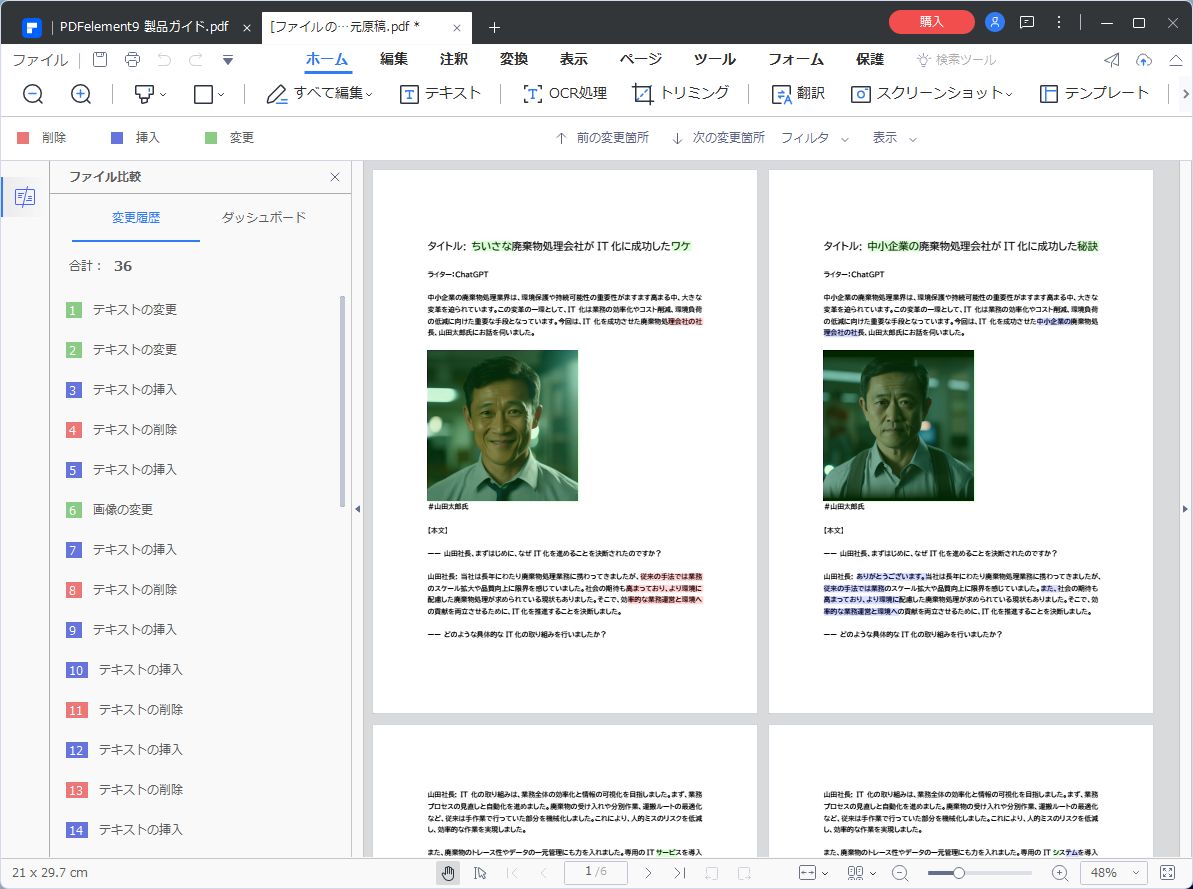Select the Hand tool in the status bar

pyautogui.click(x=447, y=872)
